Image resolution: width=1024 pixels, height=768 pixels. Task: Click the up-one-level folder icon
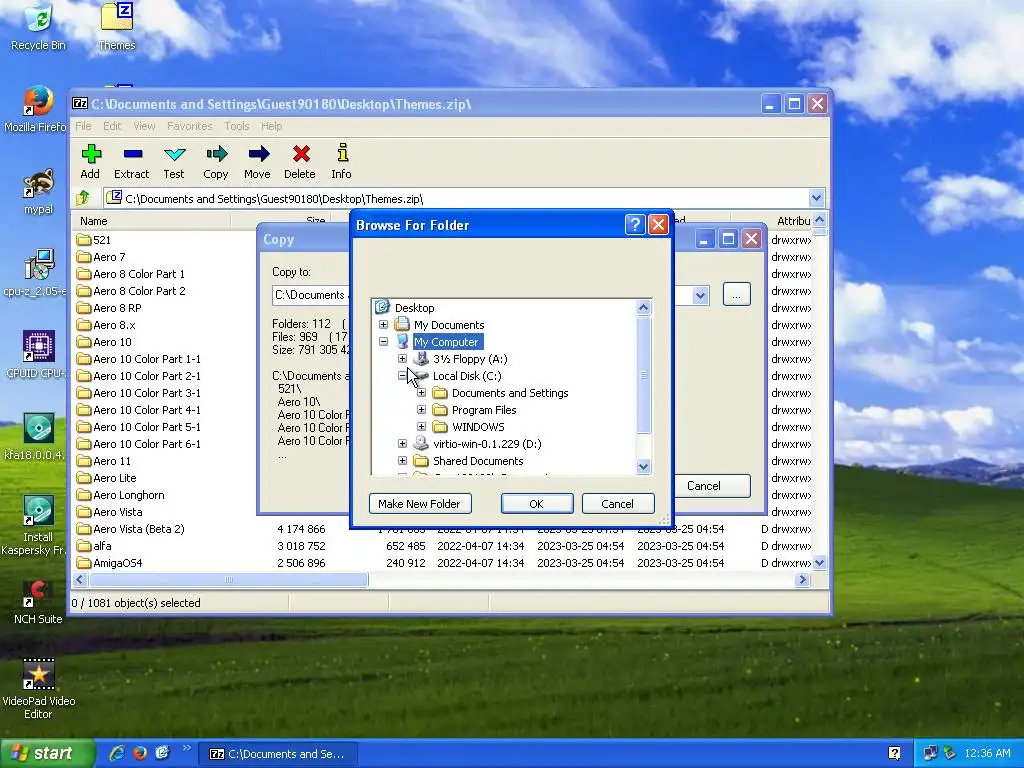point(83,198)
